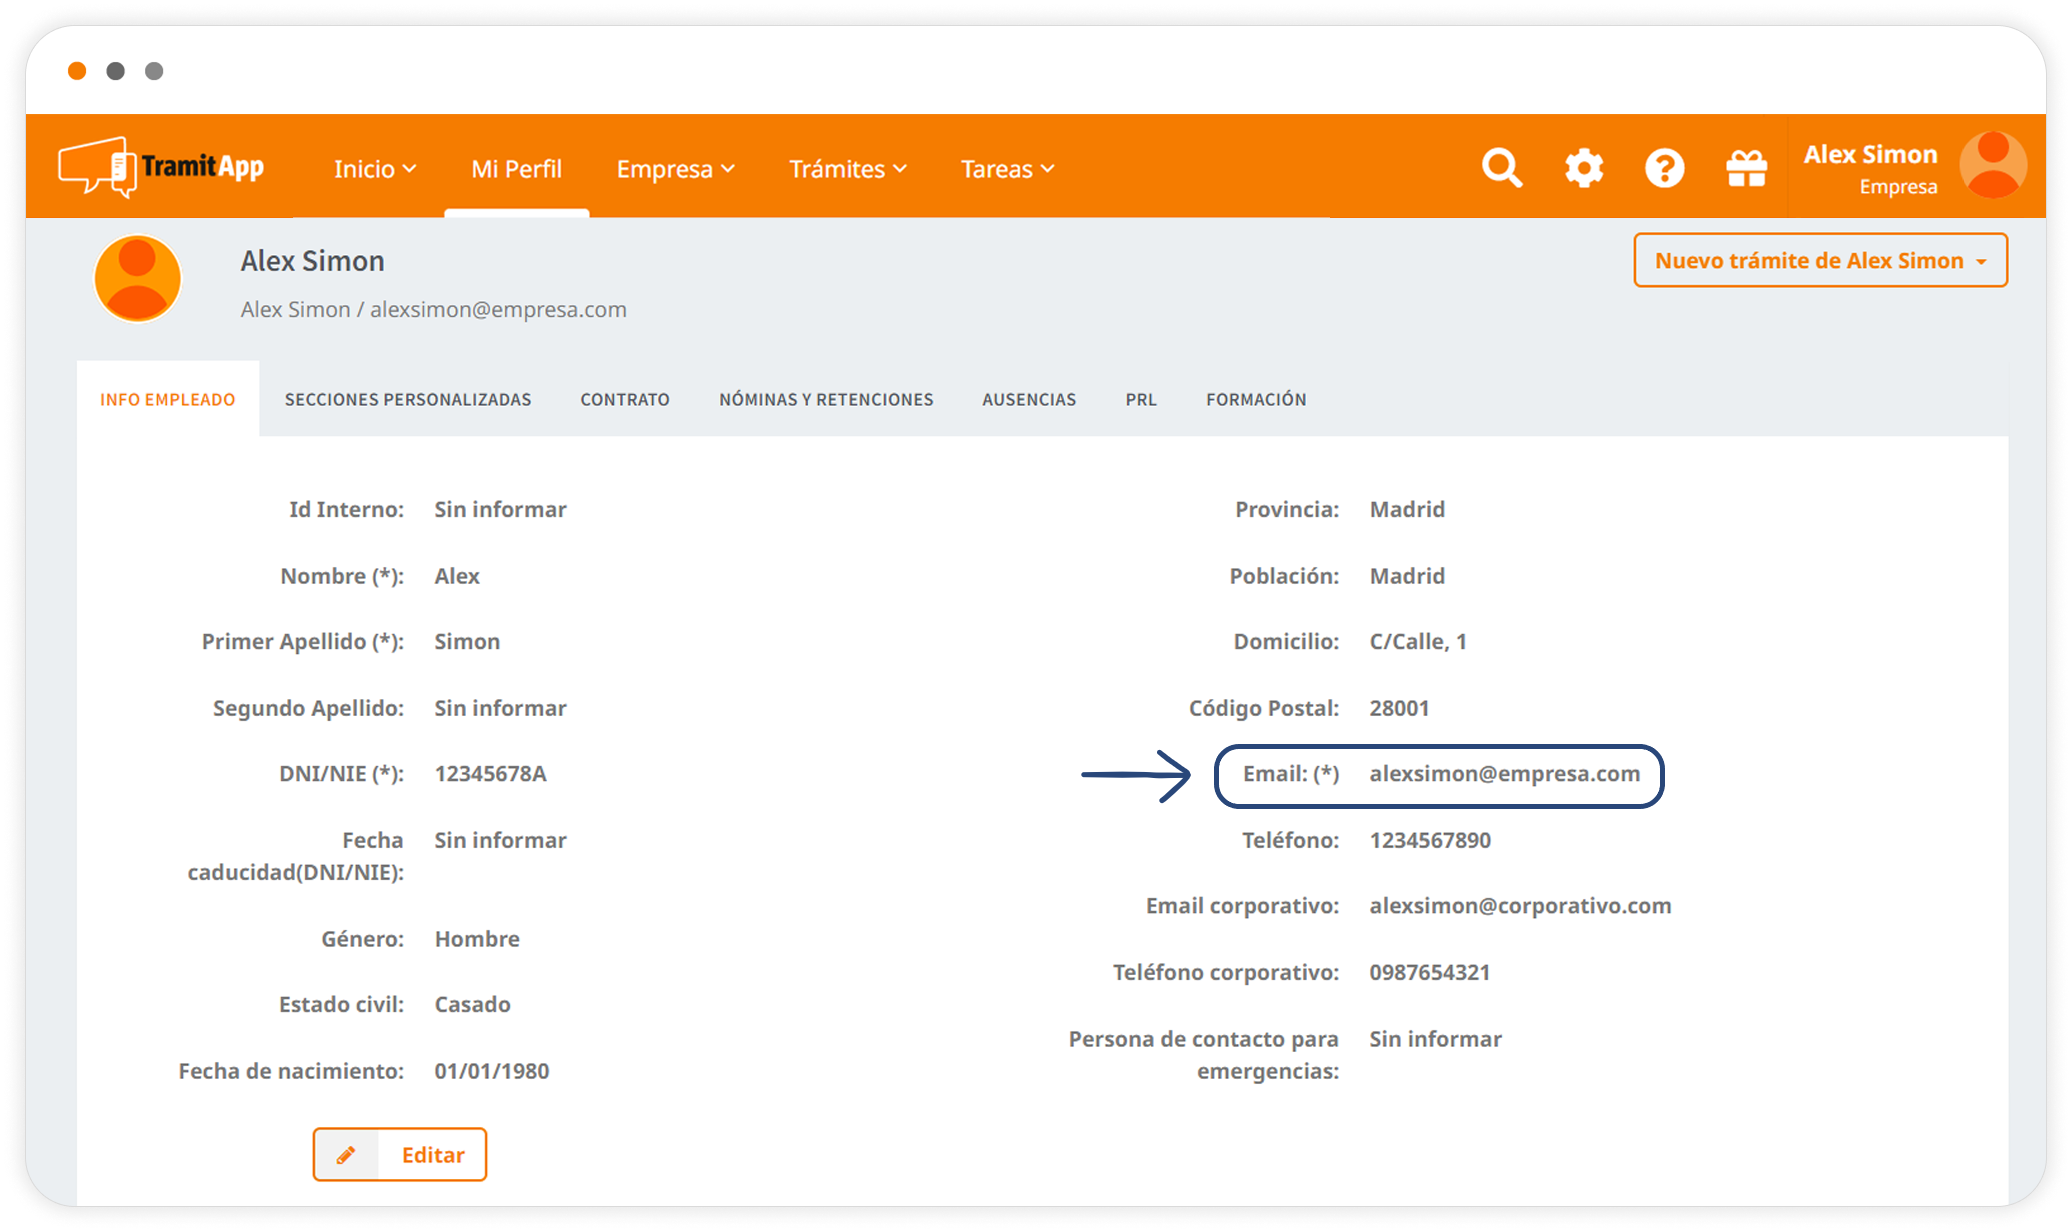
Task: Click the large Alex Simon profile avatar
Action: click(138, 279)
